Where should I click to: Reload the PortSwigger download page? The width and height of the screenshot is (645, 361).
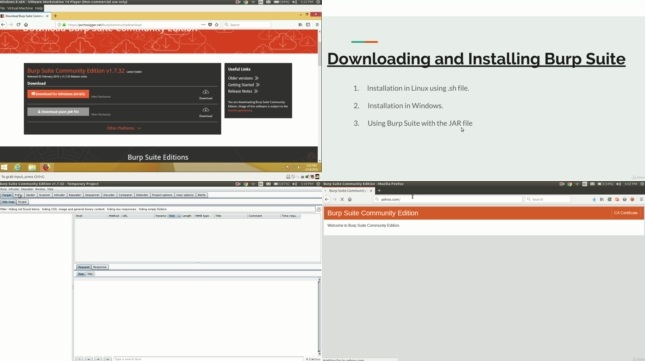tap(18, 25)
